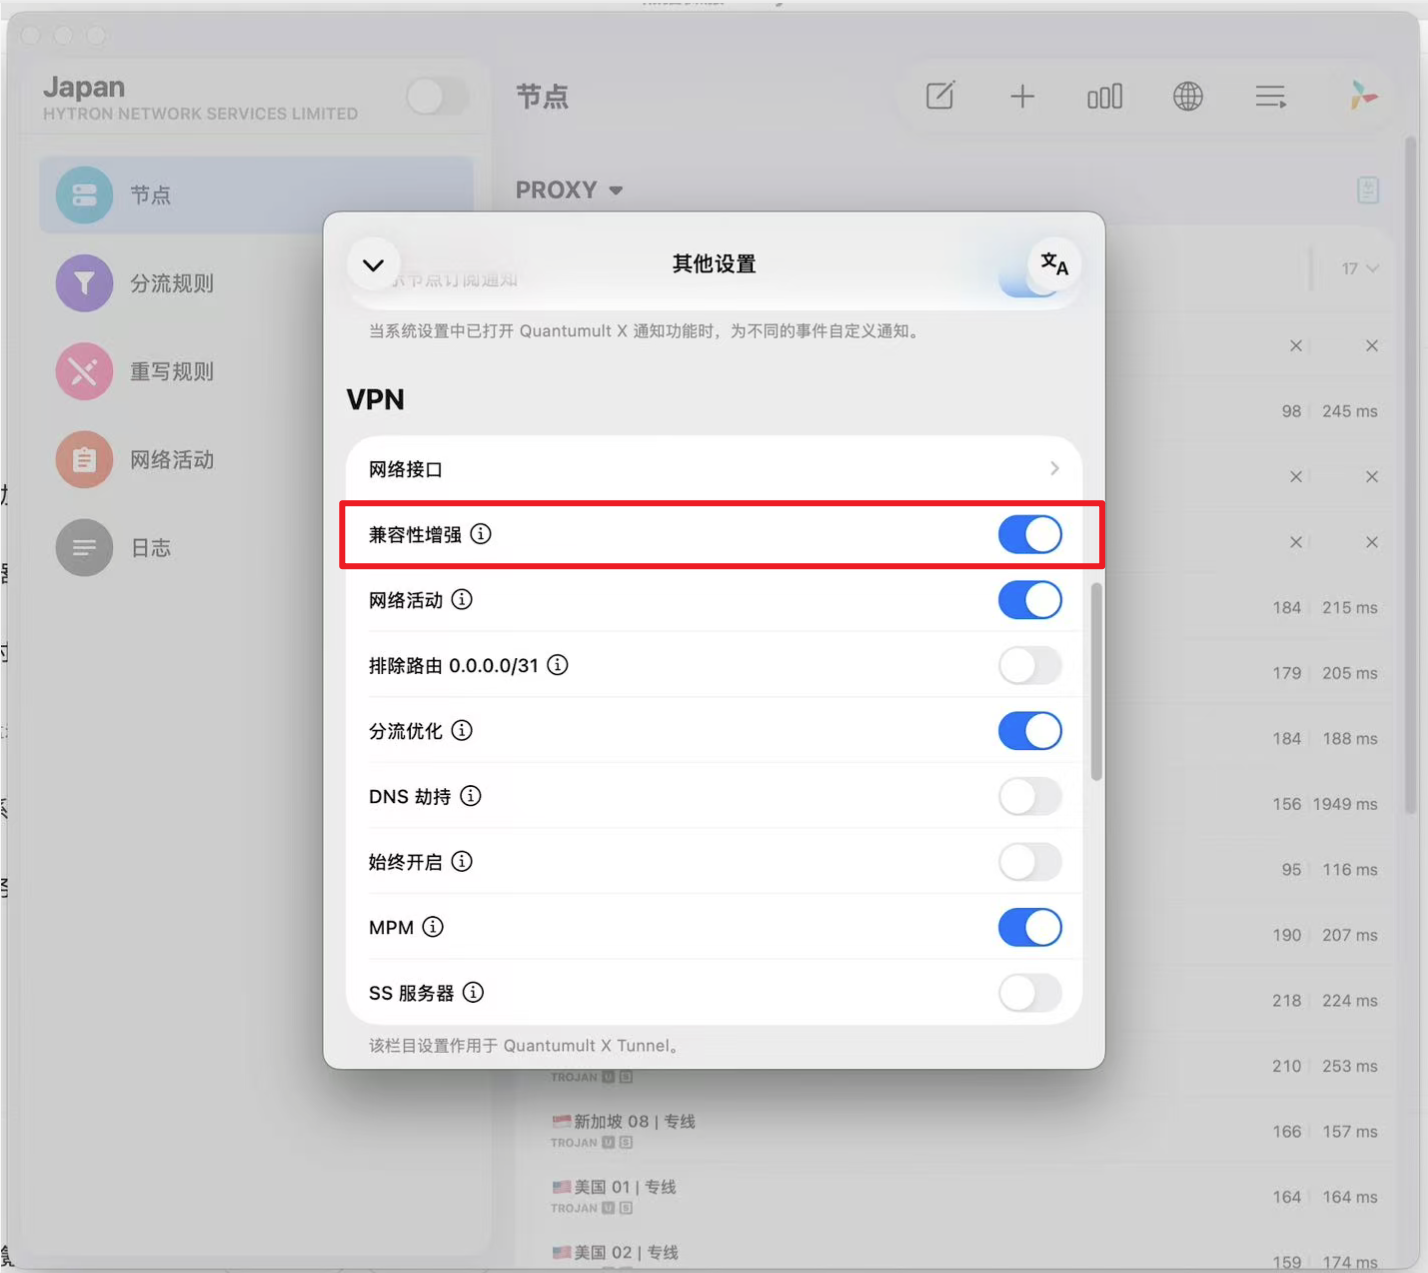The image size is (1428, 1273).
Task: Open the 网络接口 settings row
Action: [714, 469]
